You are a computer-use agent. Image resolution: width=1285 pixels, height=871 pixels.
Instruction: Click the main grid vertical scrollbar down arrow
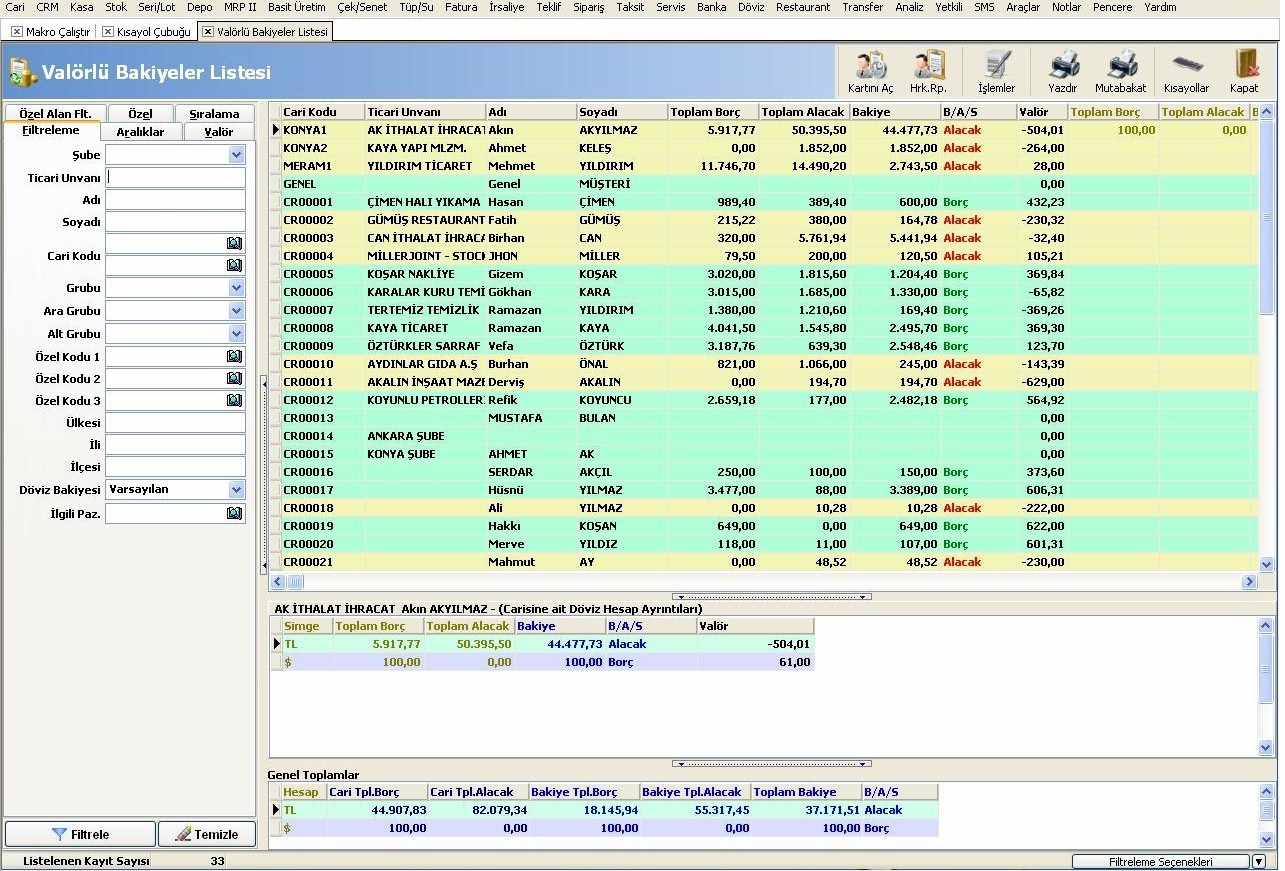[x=1266, y=564]
